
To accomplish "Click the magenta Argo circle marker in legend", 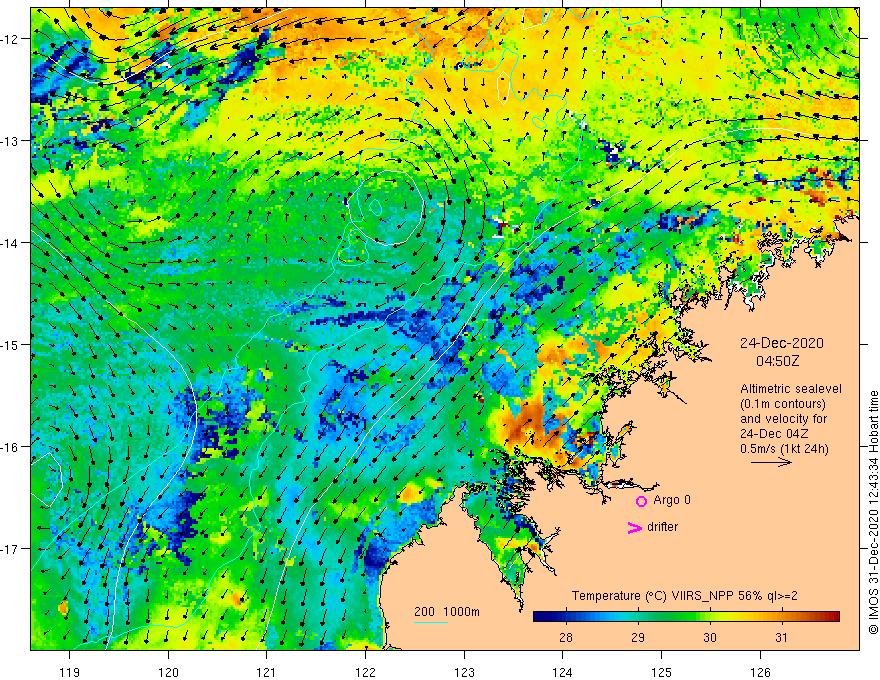I will [641, 502].
